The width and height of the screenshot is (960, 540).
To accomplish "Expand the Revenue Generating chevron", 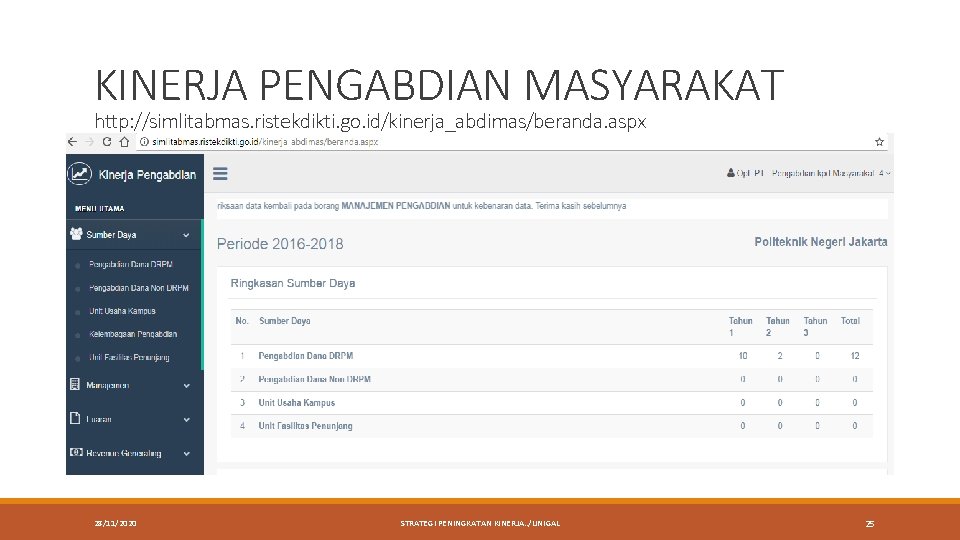I will point(187,454).
